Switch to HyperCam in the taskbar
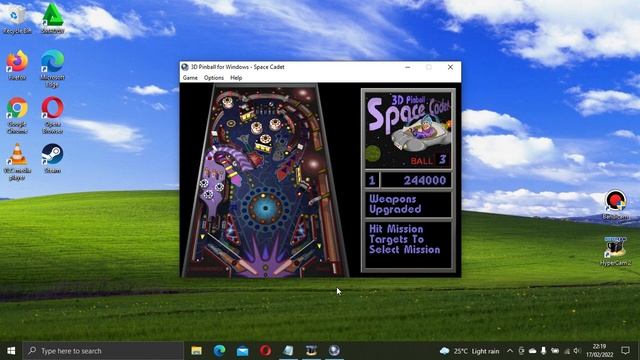 311,351
